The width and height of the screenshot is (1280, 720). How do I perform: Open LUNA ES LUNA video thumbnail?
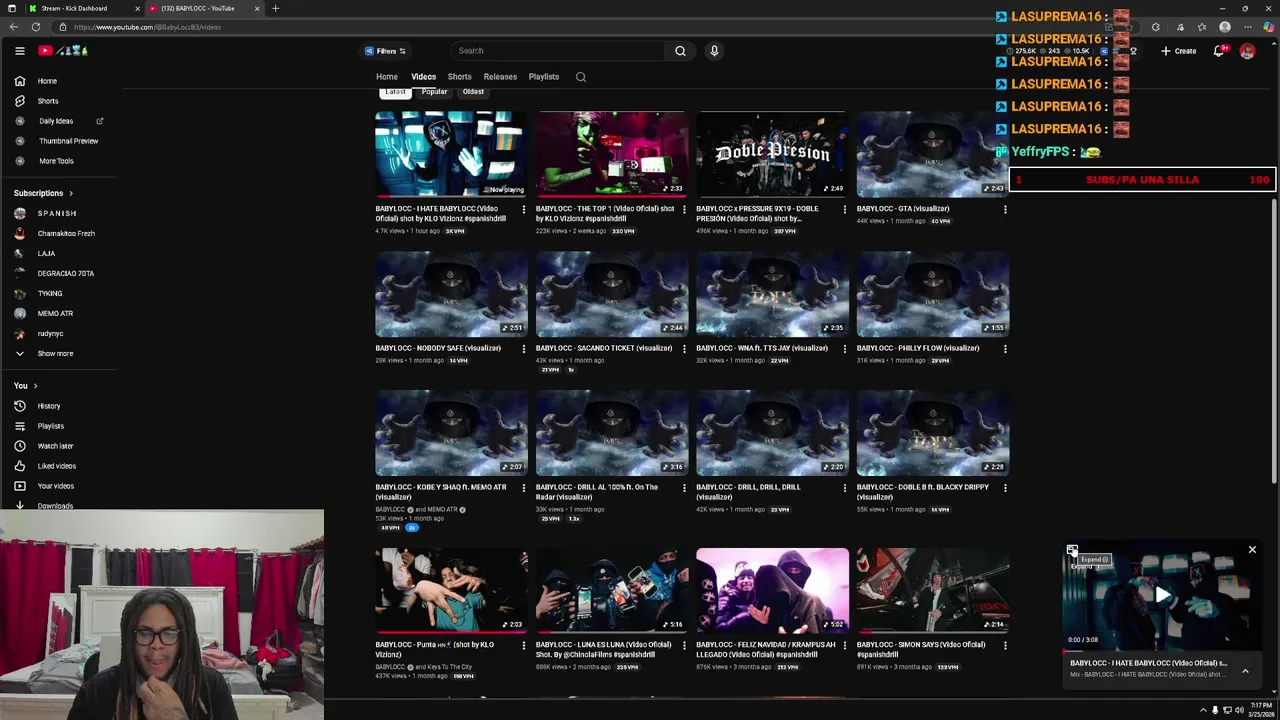[612, 590]
